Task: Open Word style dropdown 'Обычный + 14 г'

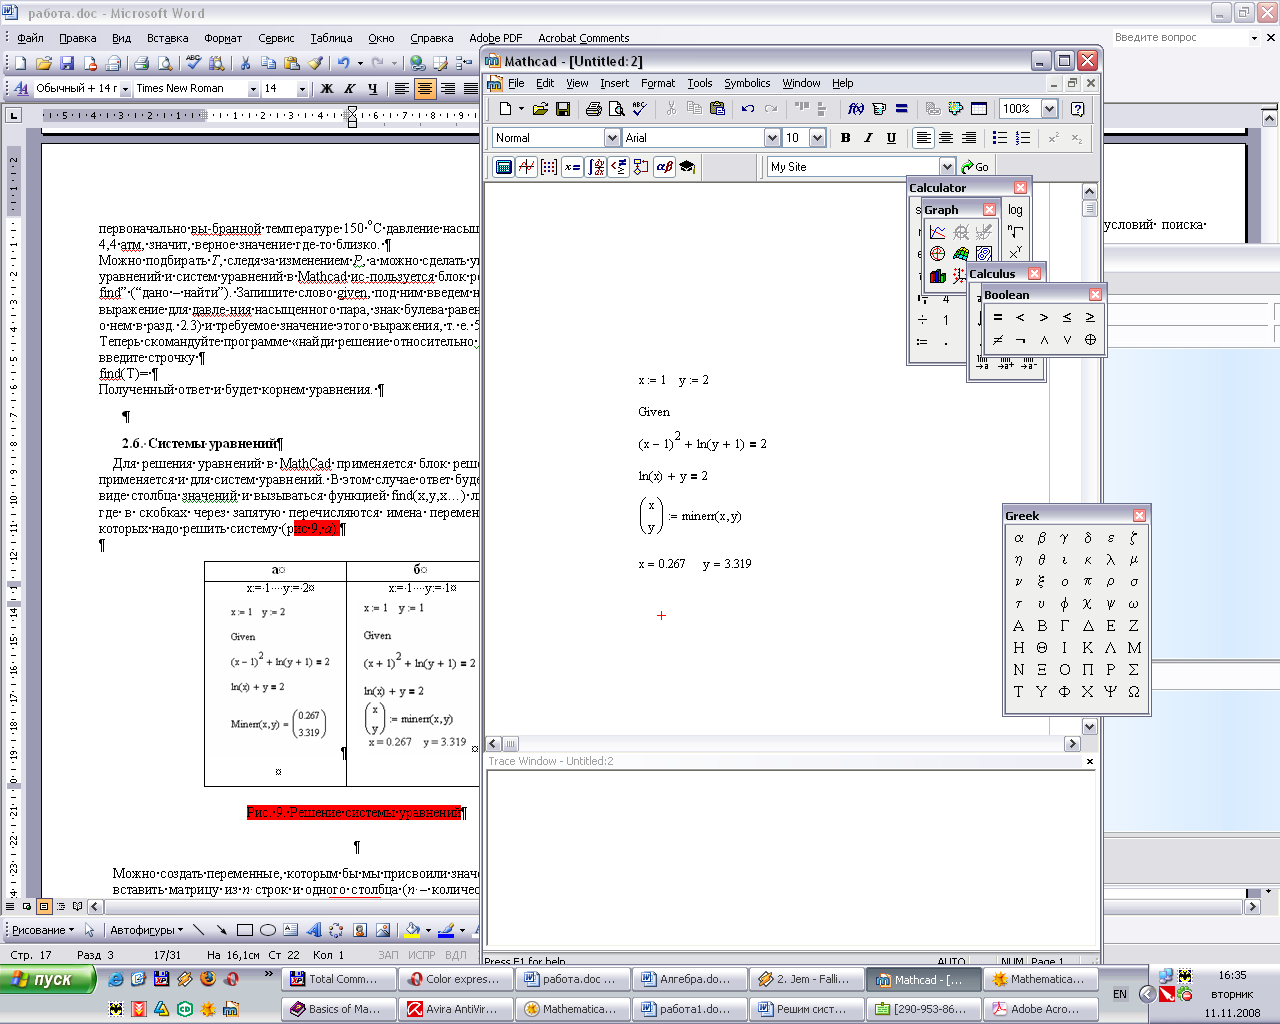Action: (125, 89)
